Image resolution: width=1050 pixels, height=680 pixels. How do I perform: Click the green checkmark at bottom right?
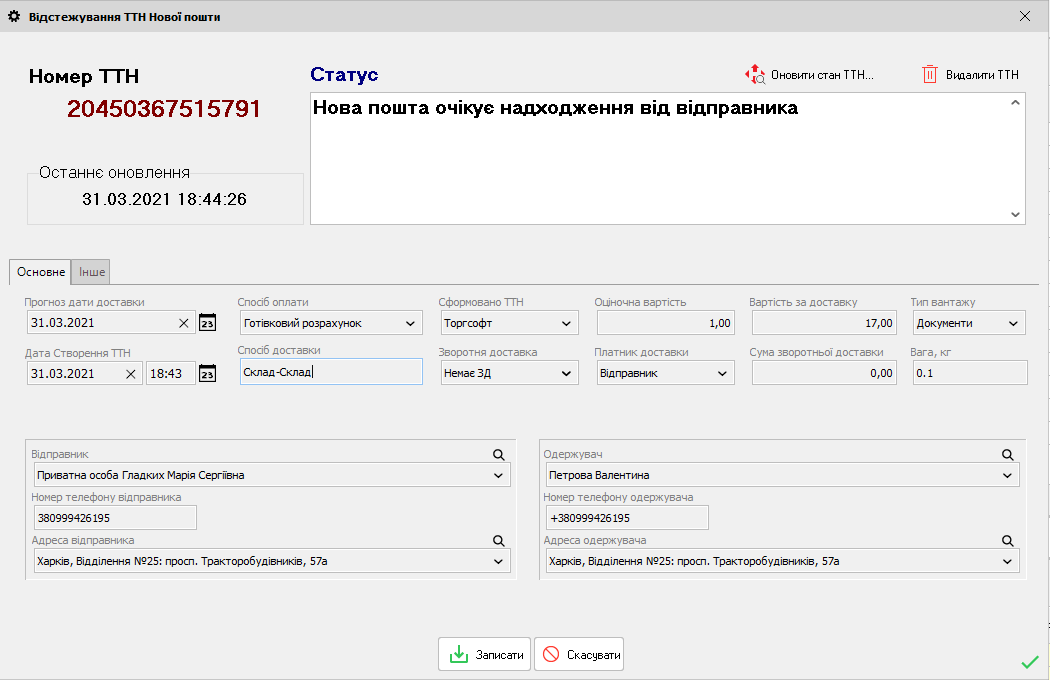pyautogui.click(x=1031, y=661)
